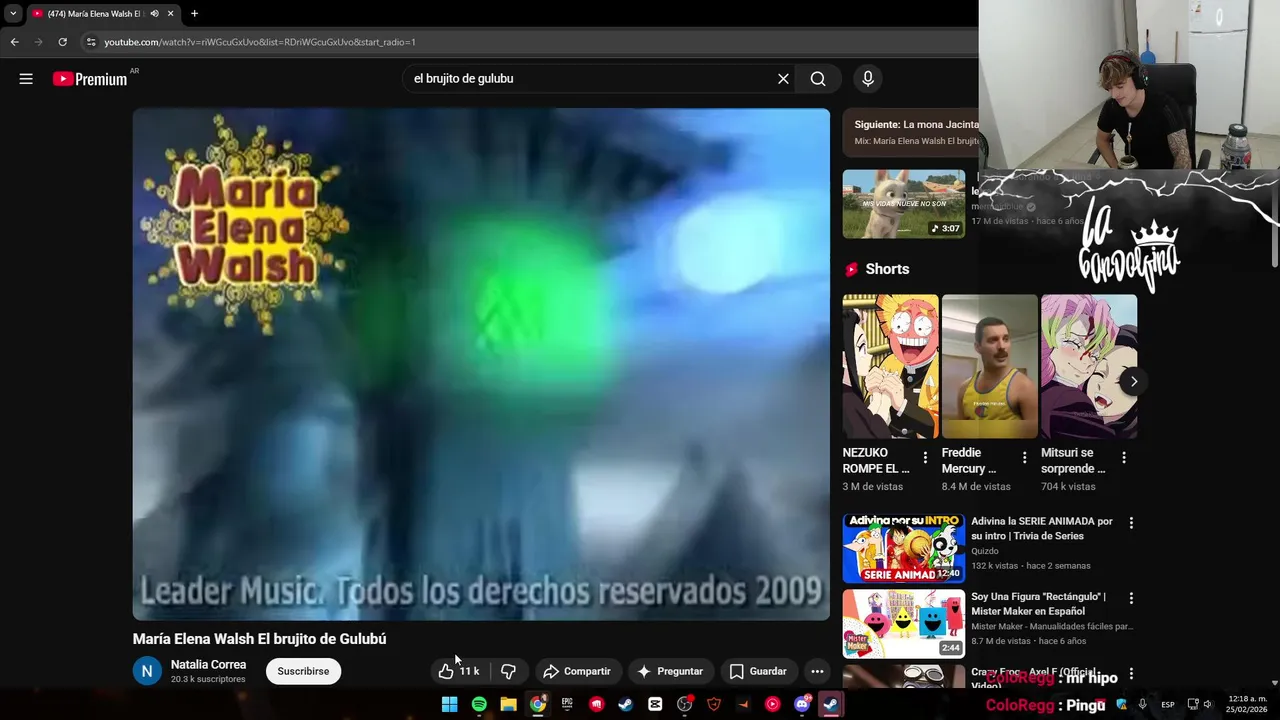Change ESP keyboard language indicator
The image size is (1280, 720).
coord(1168,705)
